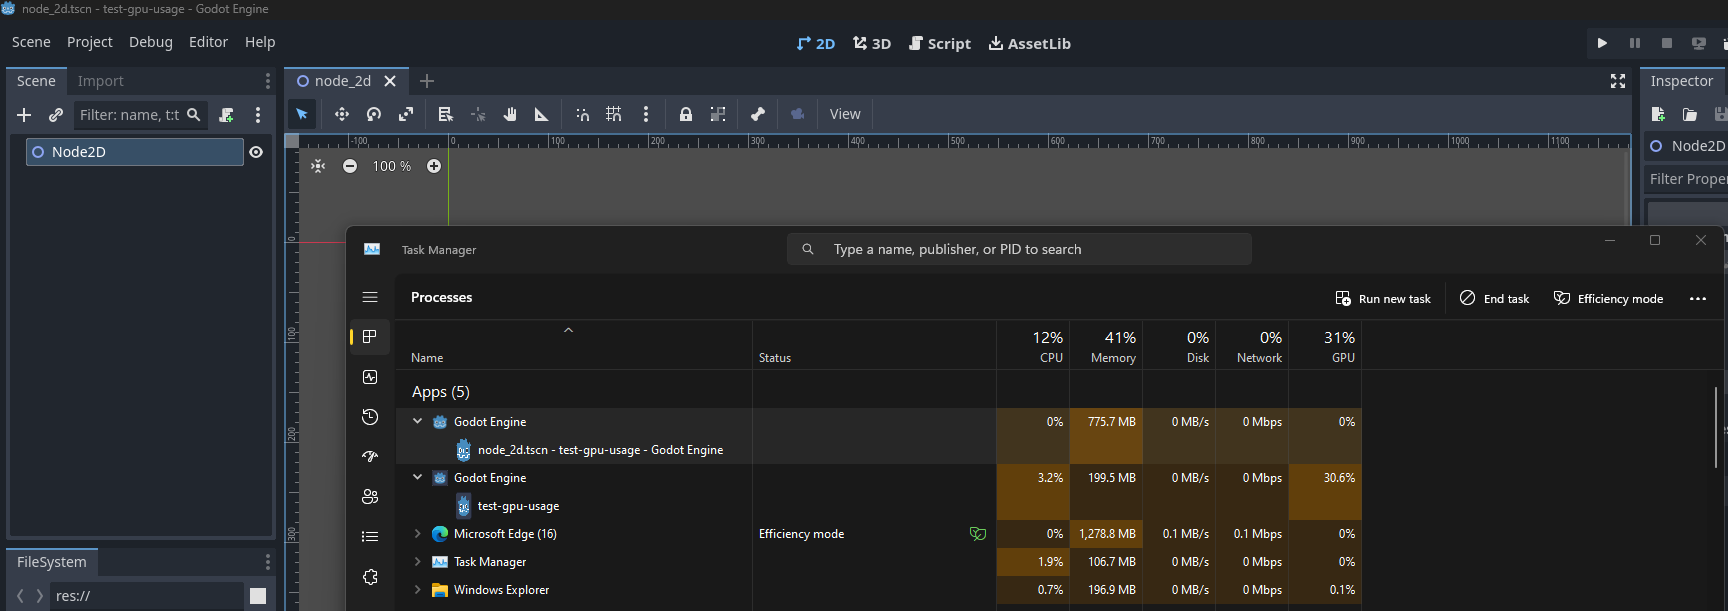Focus the Task Manager search box

(1019, 249)
